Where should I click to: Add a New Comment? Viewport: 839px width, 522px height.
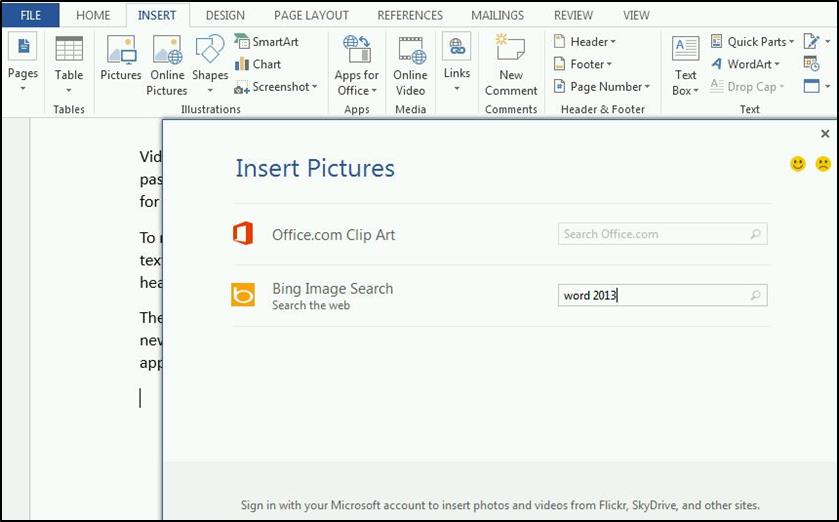click(x=511, y=65)
